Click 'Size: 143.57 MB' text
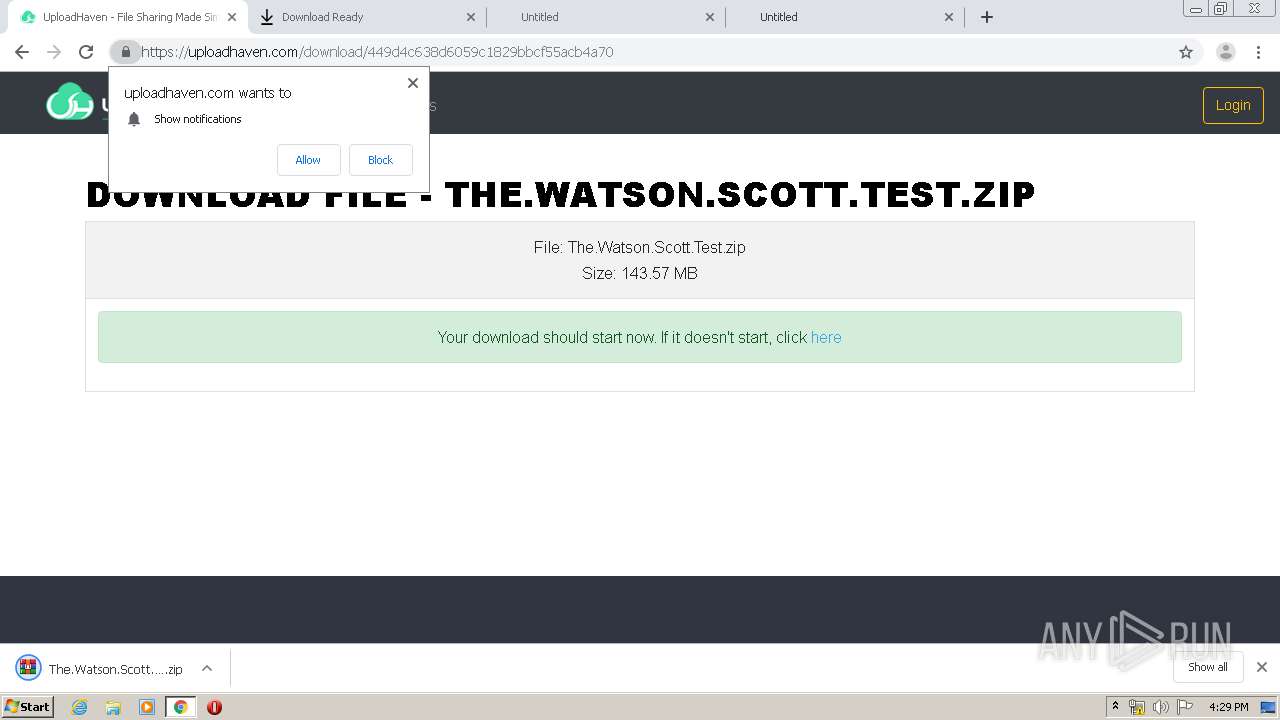The height and width of the screenshot is (720, 1280). 640,273
